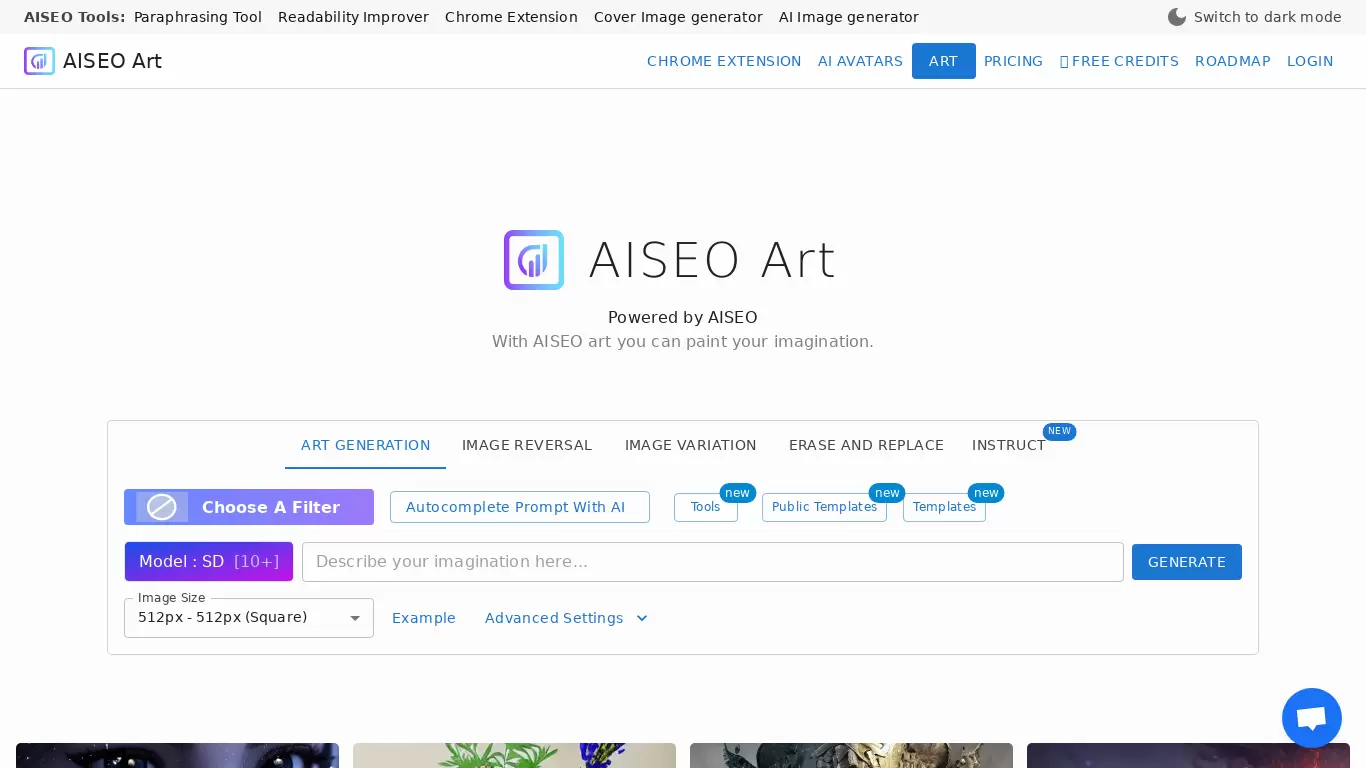
Task: Click the 'Powered by AISEO' text
Action: (x=683, y=317)
